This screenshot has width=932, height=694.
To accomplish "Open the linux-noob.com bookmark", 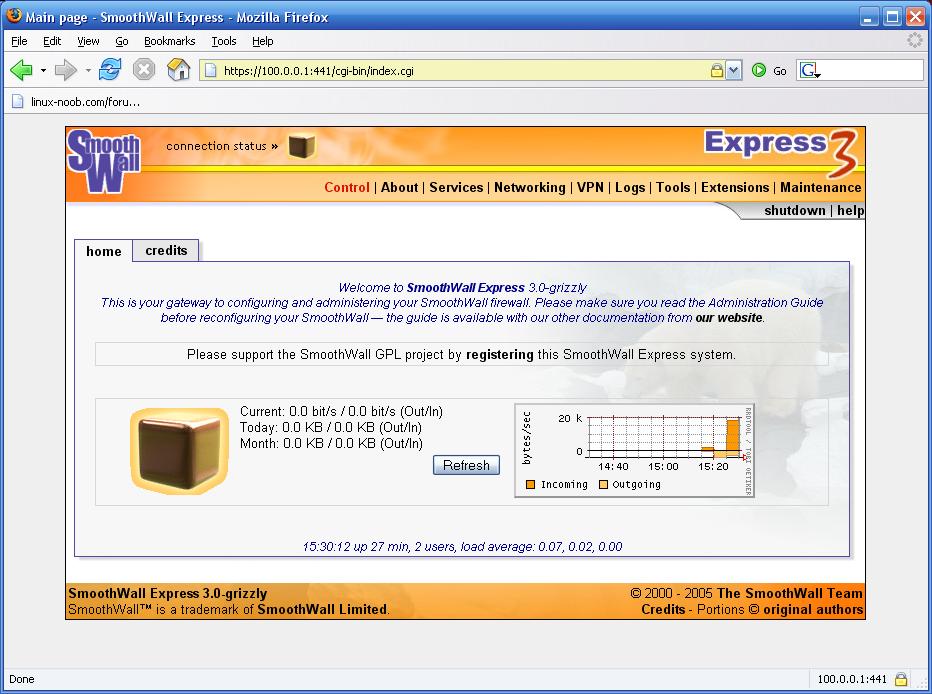I will (76, 102).
